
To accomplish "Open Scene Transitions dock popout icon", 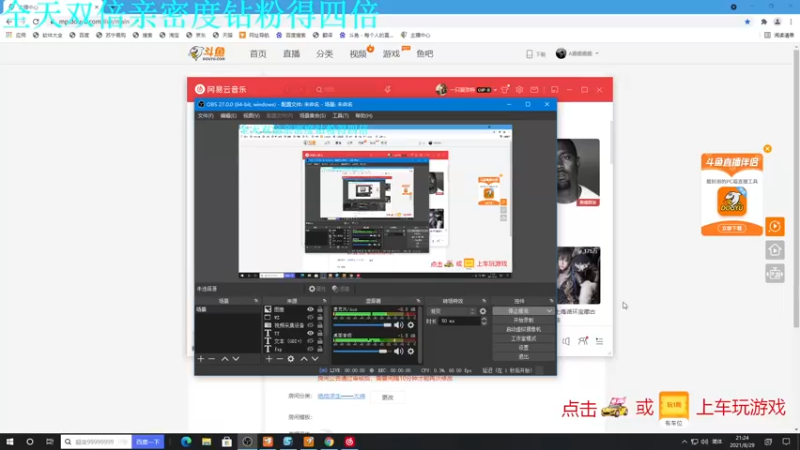I will point(484,301).
